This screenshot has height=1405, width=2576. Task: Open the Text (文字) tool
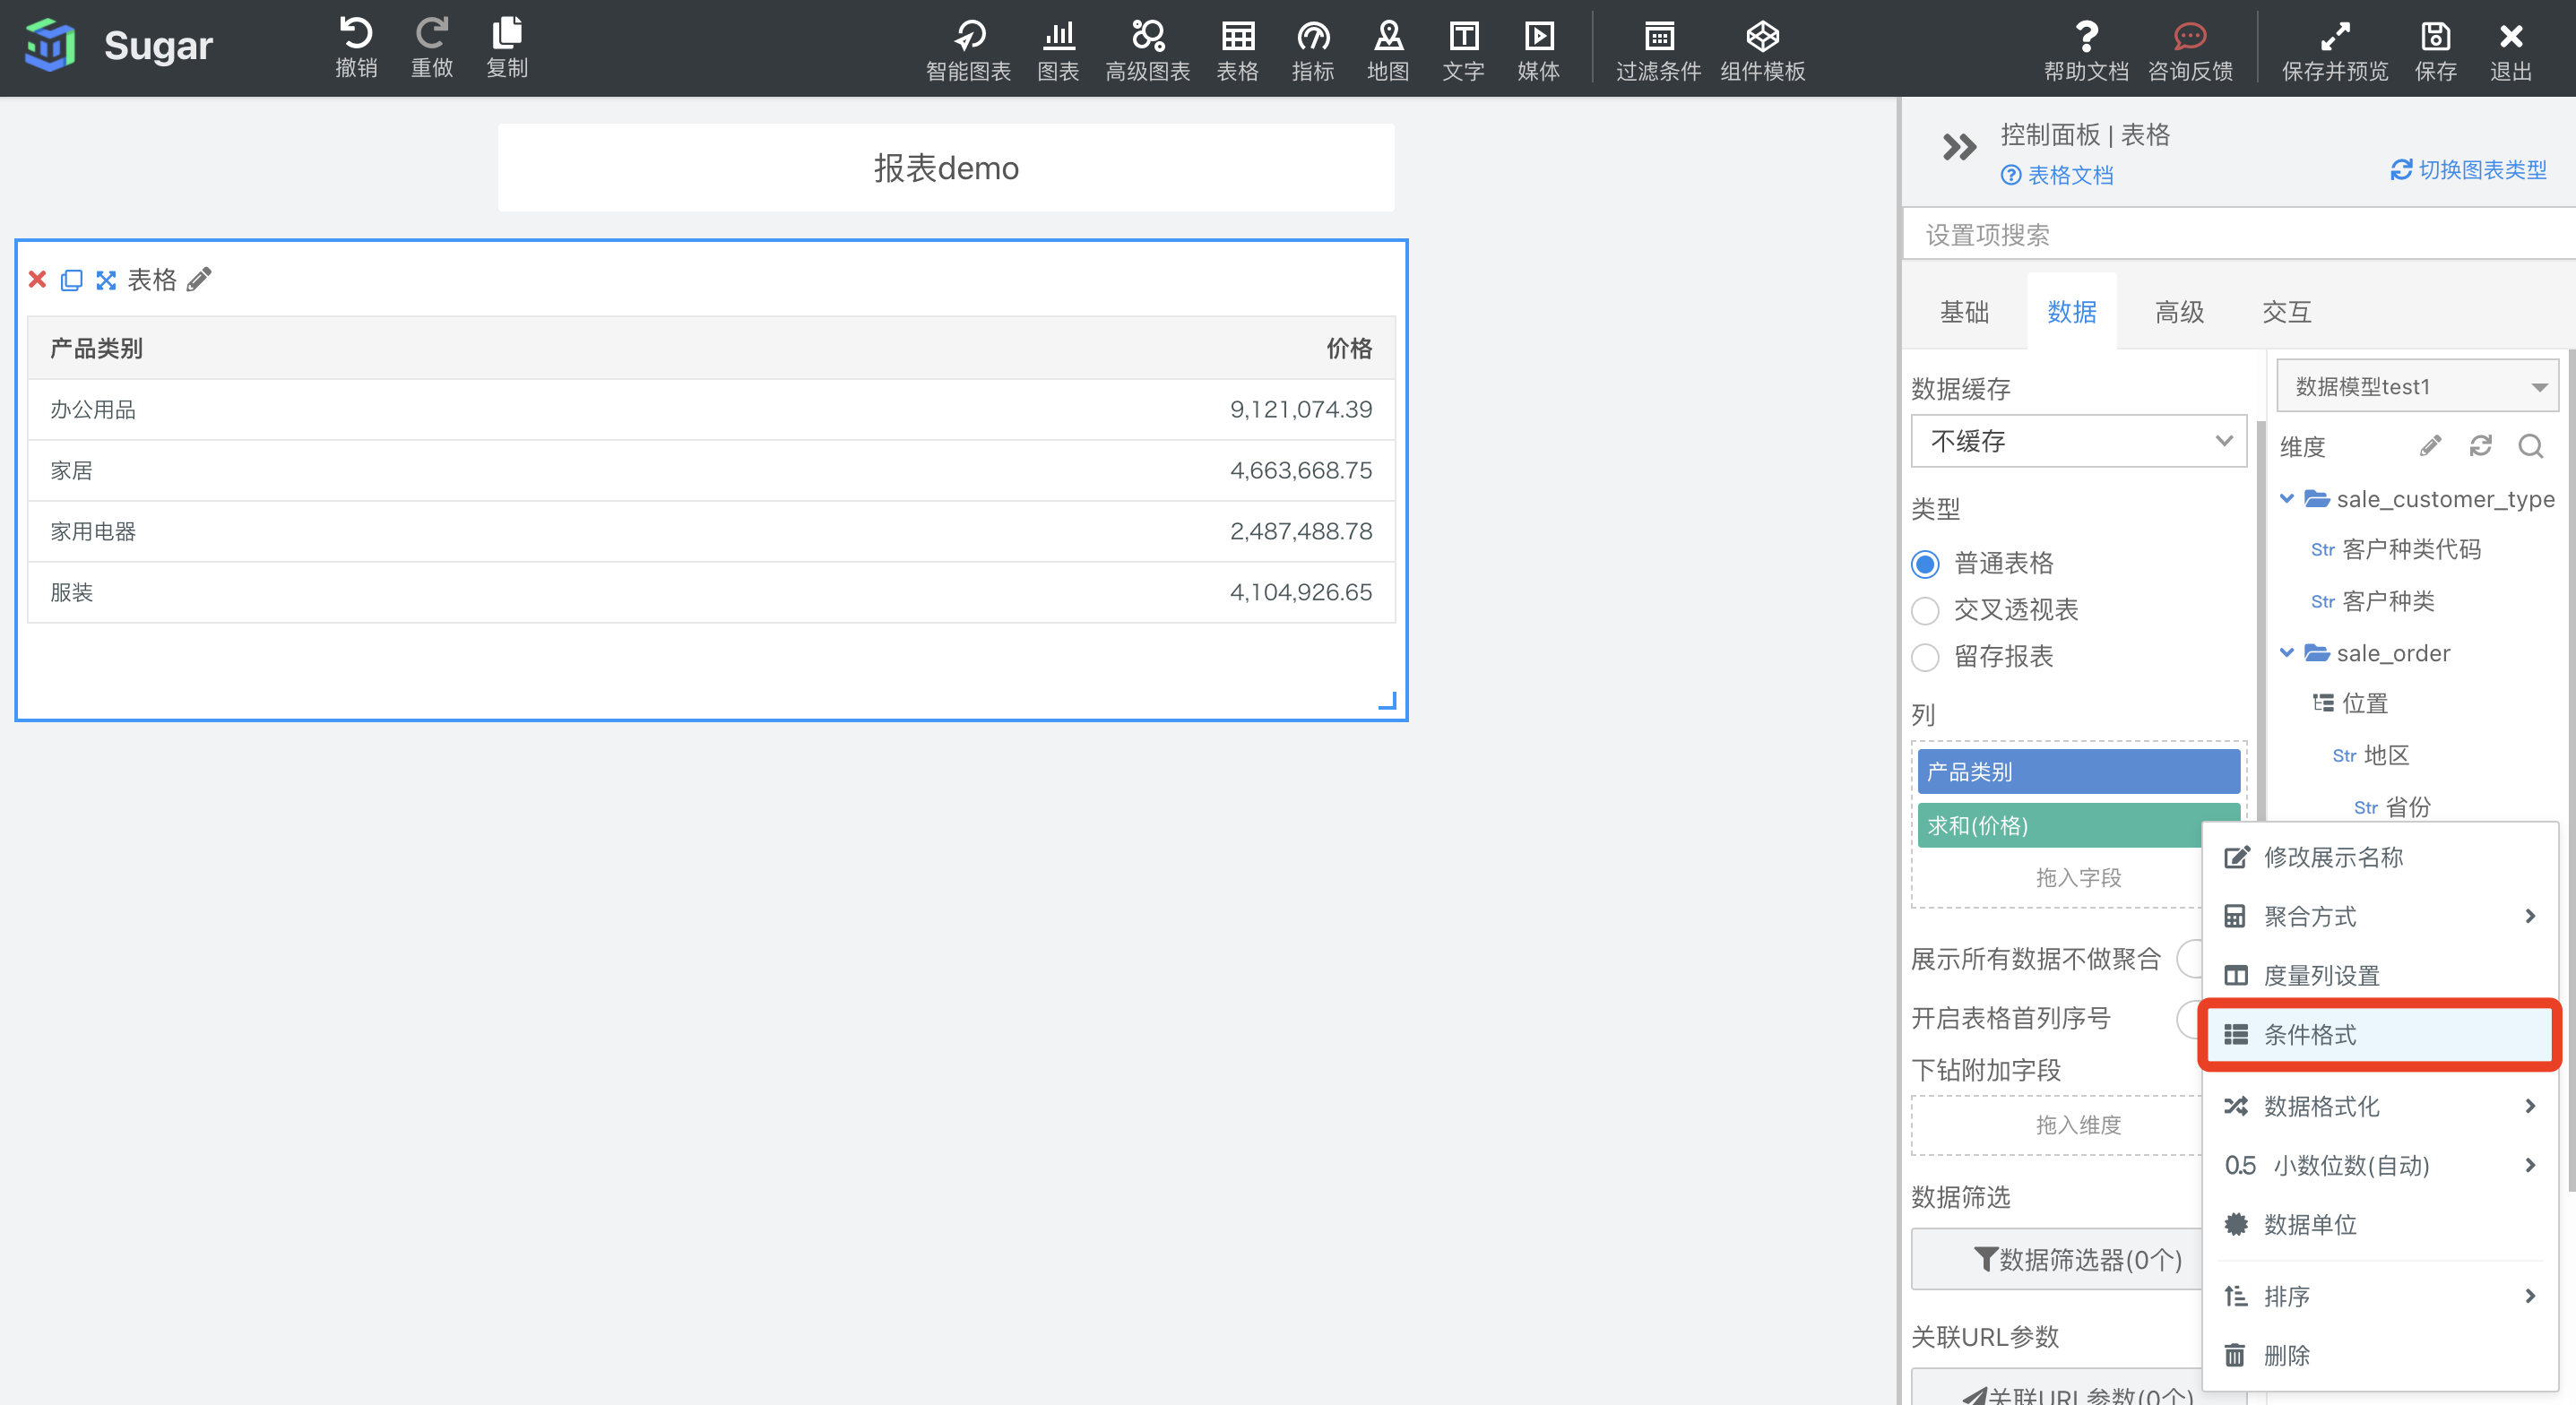click(1463, 50)
